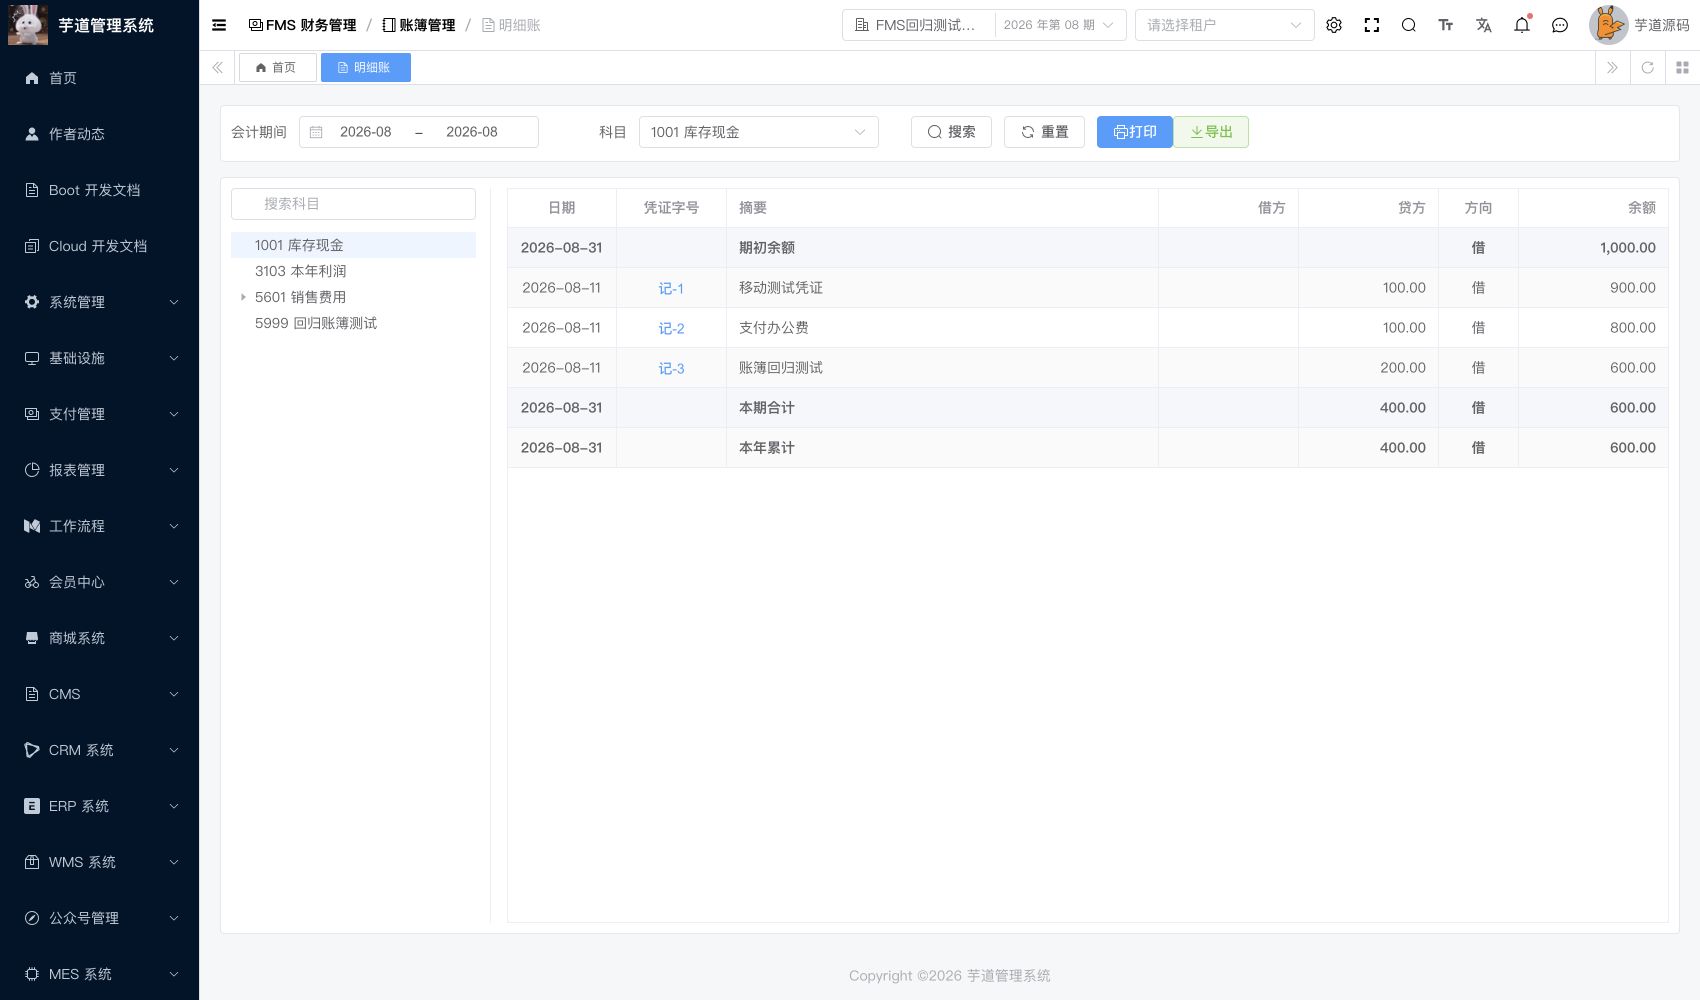
Task: Click the 搜索科目 search box
Action: click(353, 204)
